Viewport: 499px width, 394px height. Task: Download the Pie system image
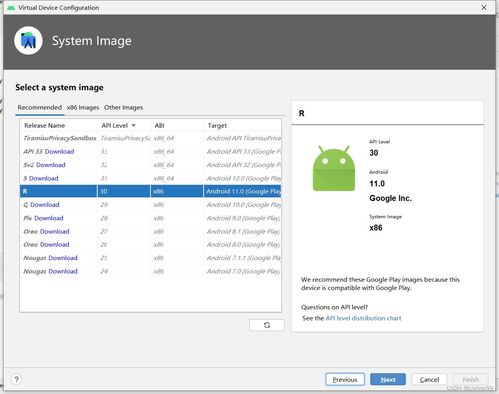pos(49,218)
